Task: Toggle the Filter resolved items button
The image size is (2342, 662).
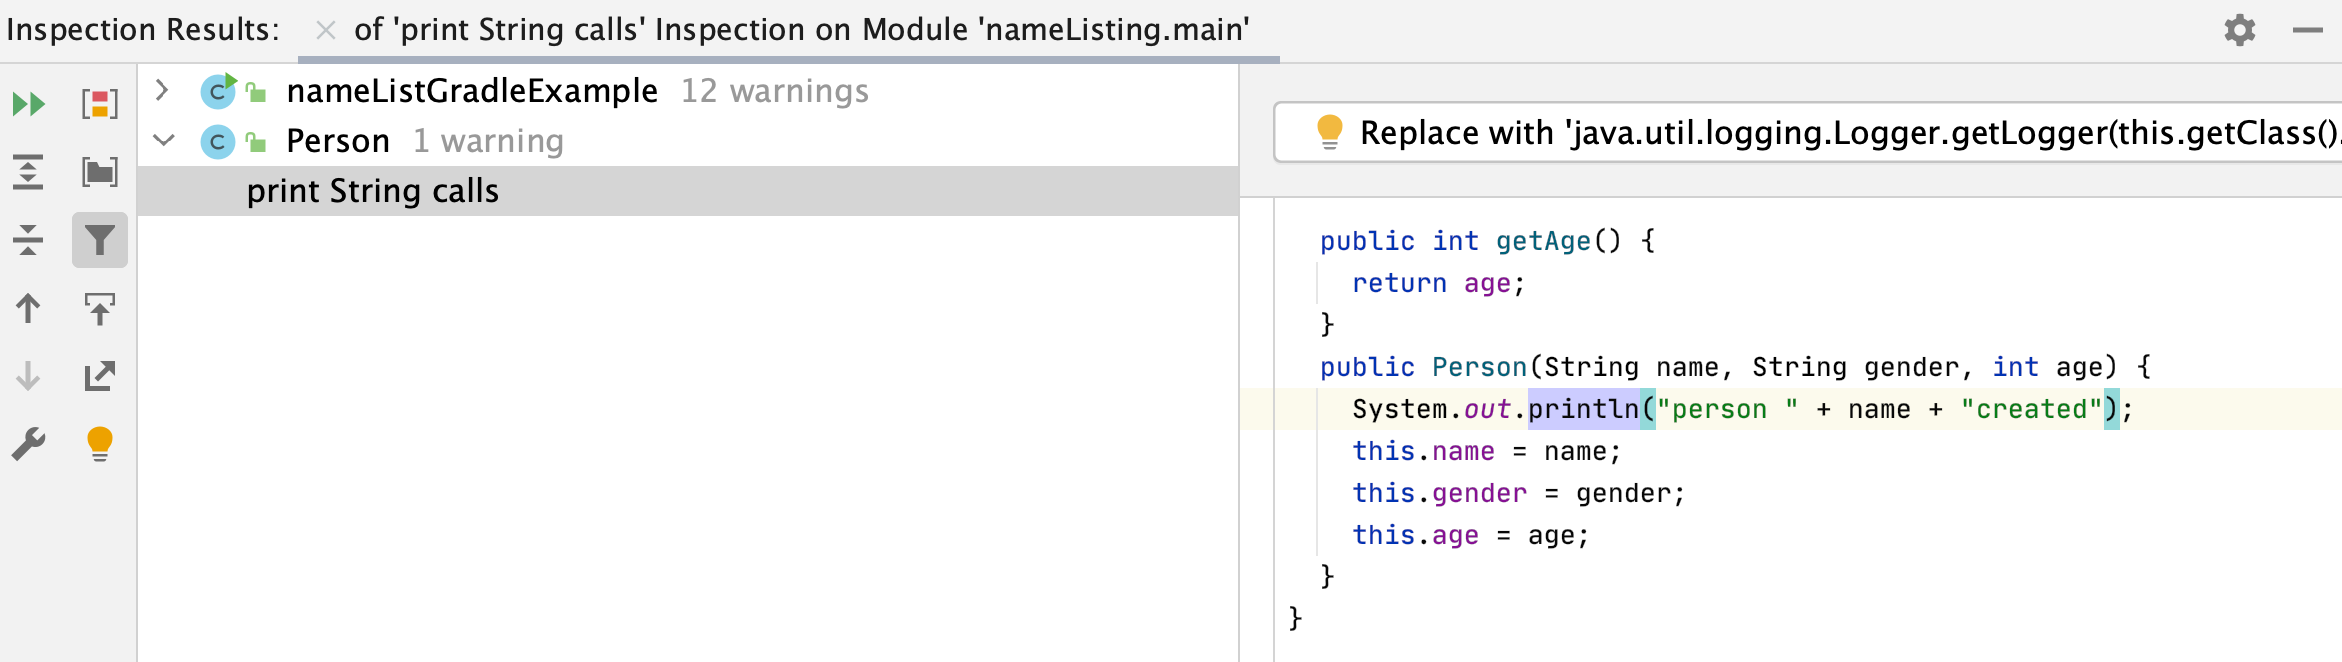Action: pos(100,240)
